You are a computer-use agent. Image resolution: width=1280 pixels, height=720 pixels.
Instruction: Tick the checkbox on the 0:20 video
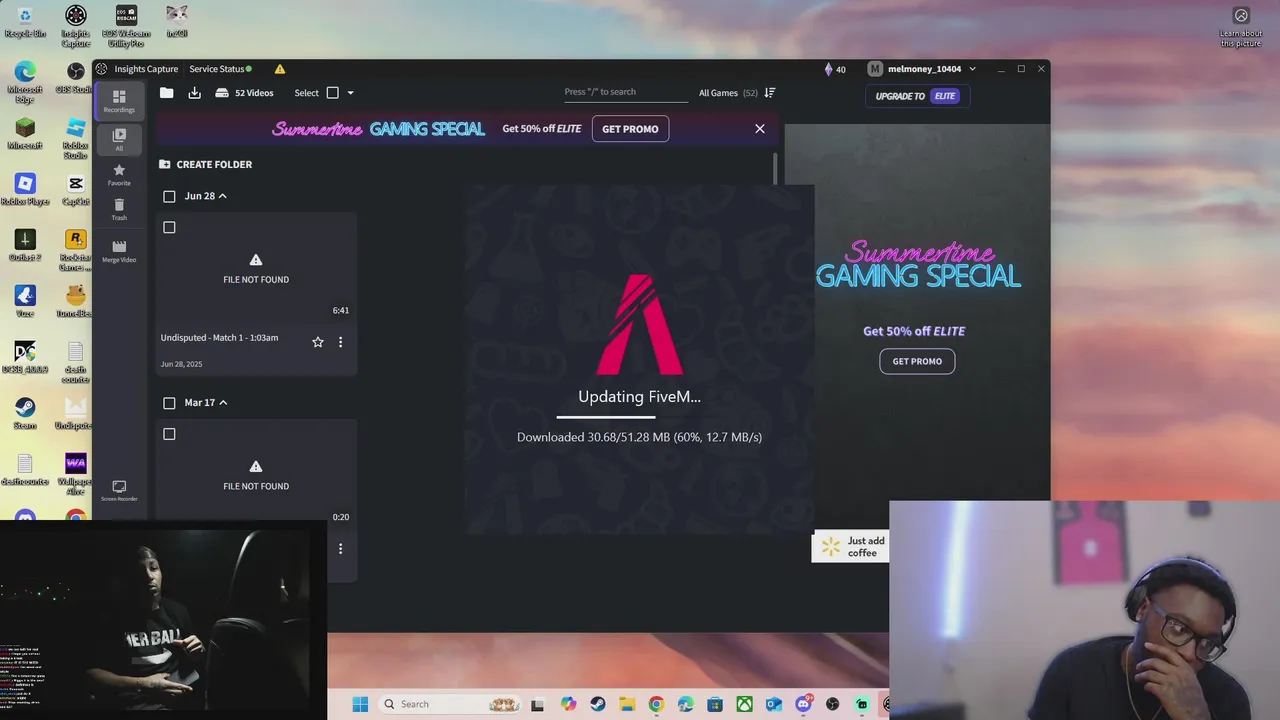[169, 434]
